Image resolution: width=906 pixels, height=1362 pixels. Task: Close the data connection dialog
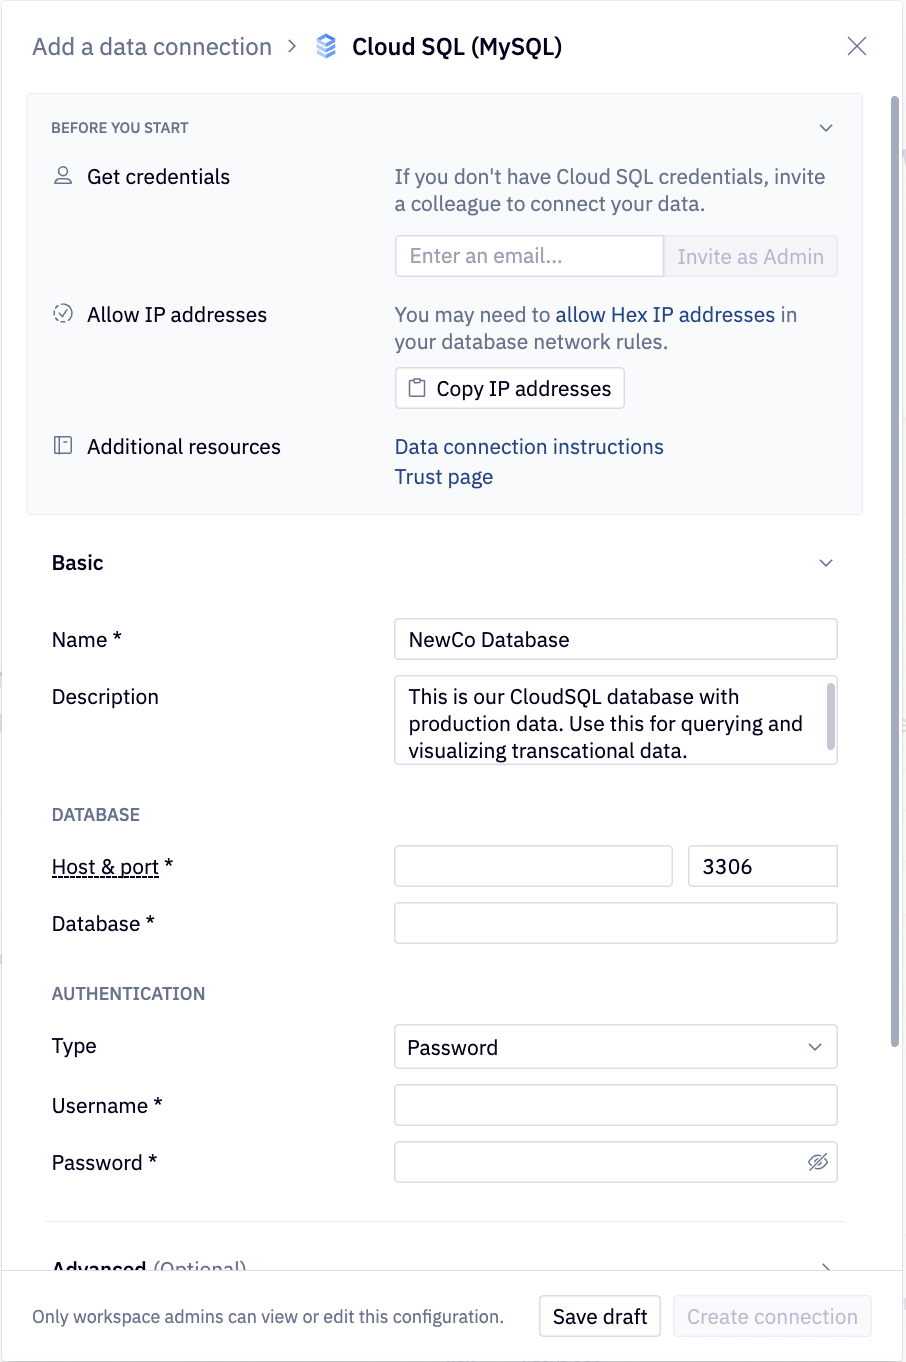(857, 46)
